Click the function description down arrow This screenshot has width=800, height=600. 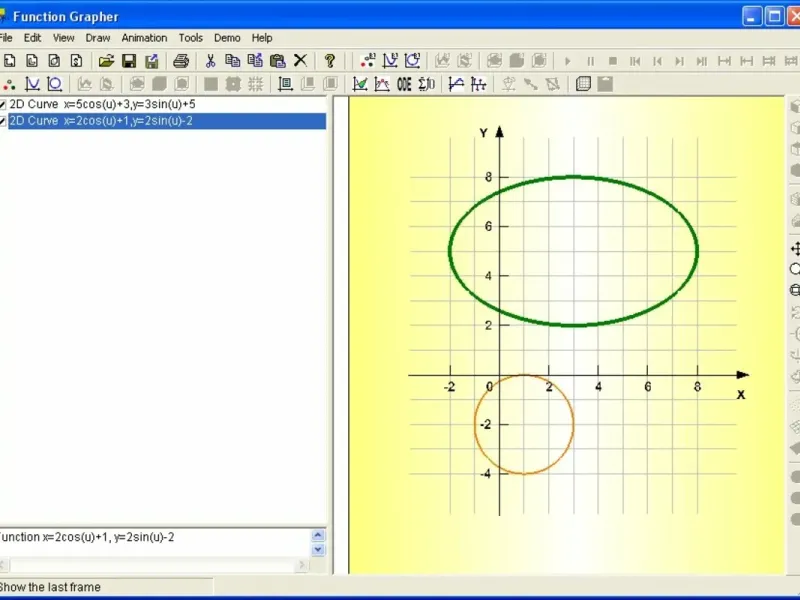click(x=318, y=549)
